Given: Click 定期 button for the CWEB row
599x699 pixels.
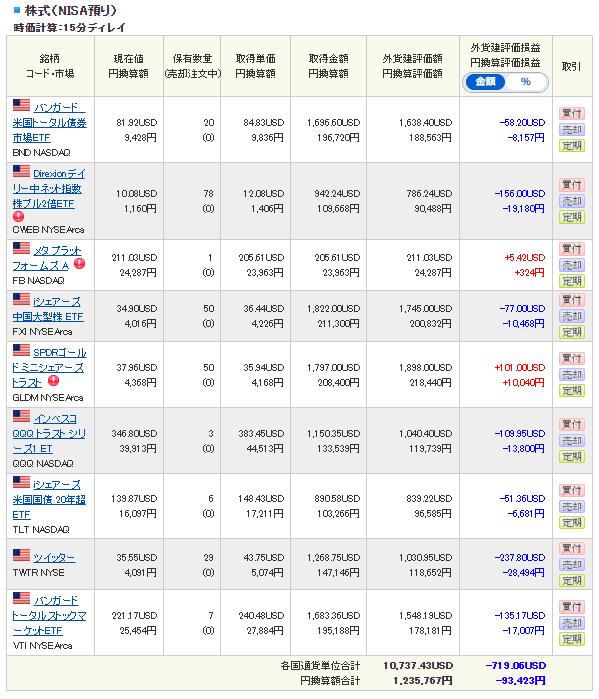Looking at the screenshot, I should [x=572, y=218].
